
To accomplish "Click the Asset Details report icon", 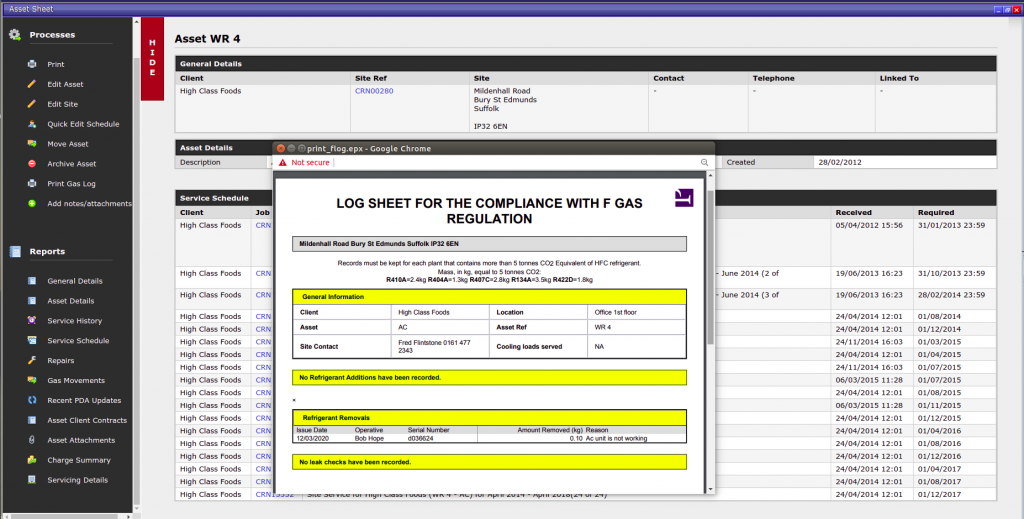I will (x=32, y=301).
